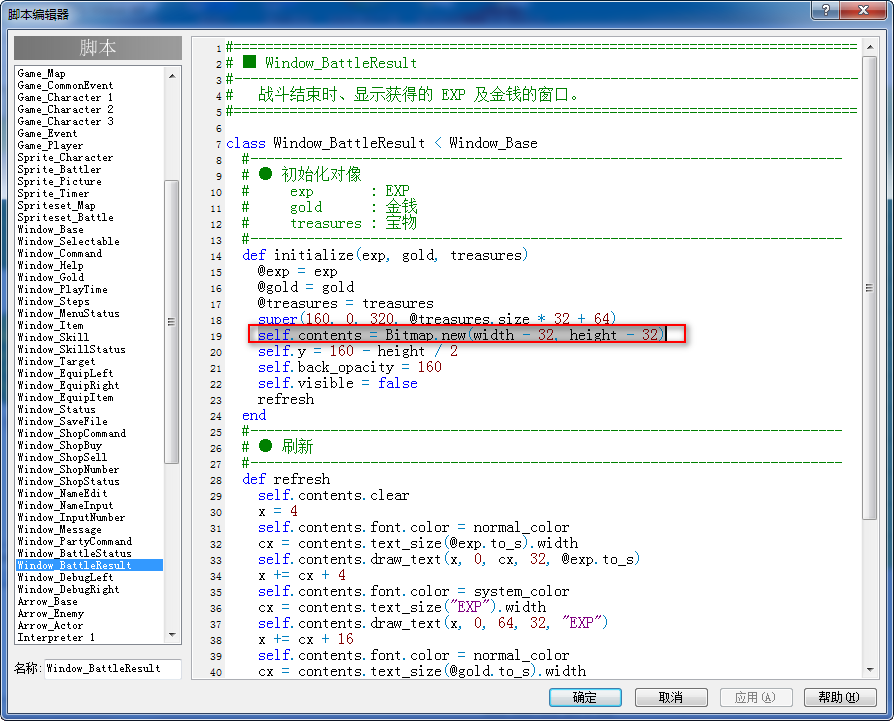This screenshot has height=721, width=894.
Task: Select Spriteset_Battle script
Action: coord(66,217)
